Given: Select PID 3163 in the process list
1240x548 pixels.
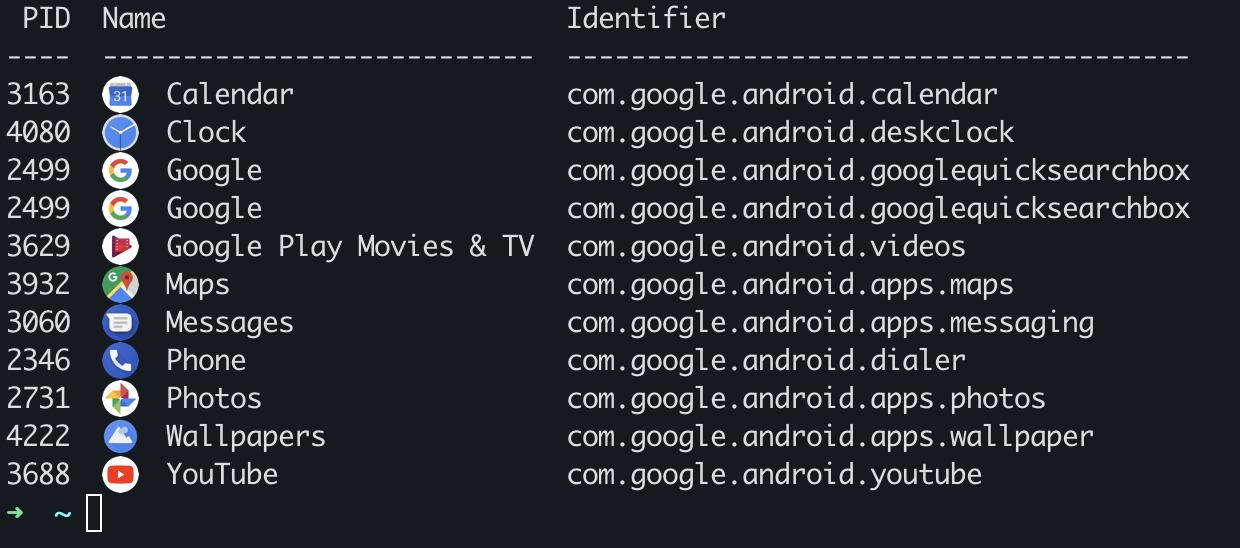Looking at the screenshot, I should [x=38, y=95].
